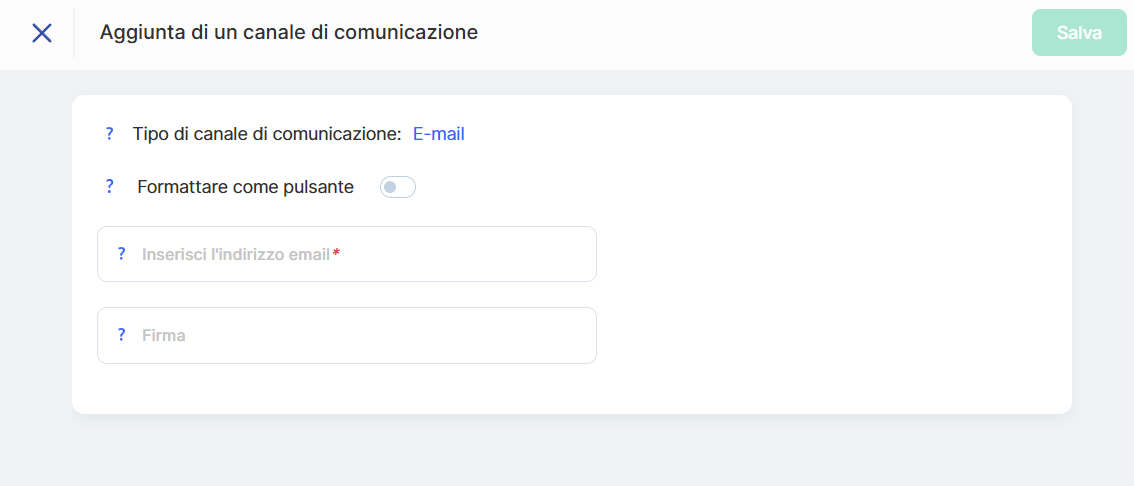Enable the Formattare come pulsante switch
Viewport: 1134px width, 486px height.
click(x=397, y=187)
